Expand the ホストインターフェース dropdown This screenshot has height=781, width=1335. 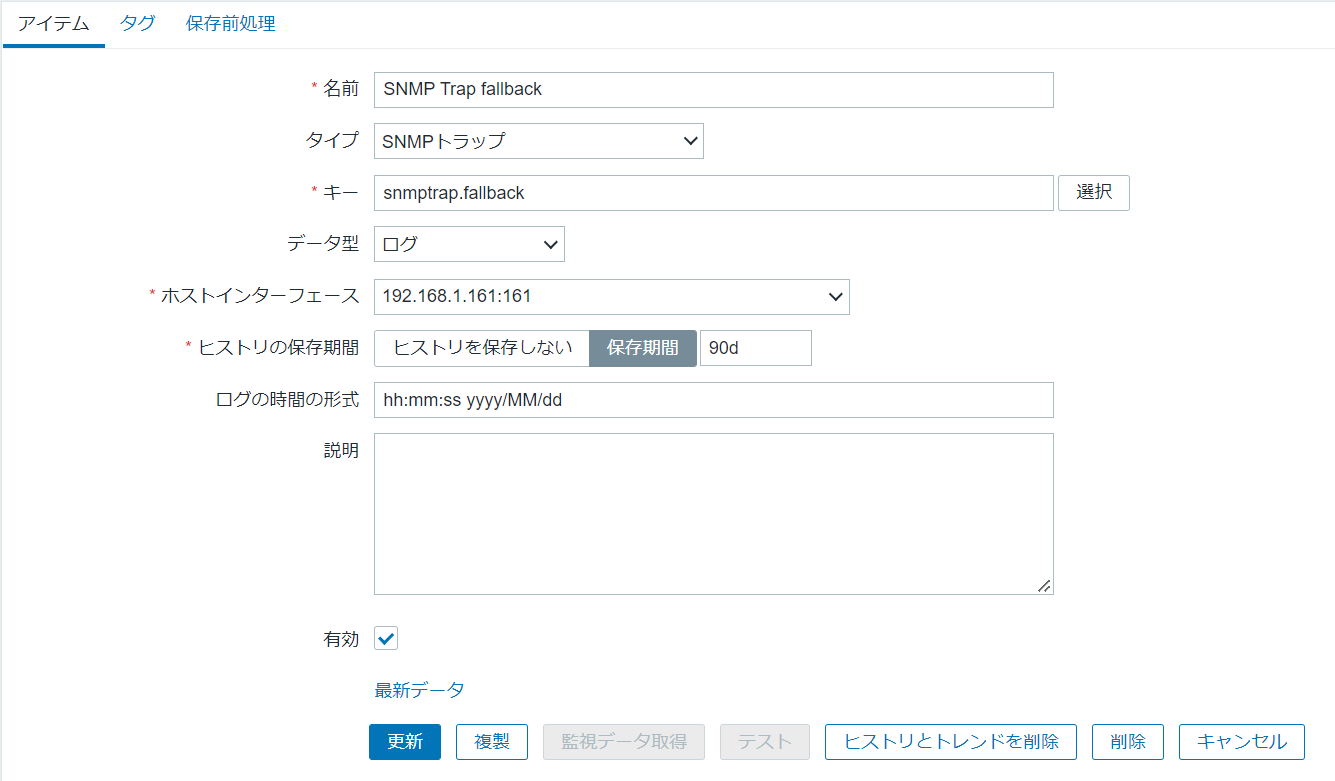tap(611, 296)
